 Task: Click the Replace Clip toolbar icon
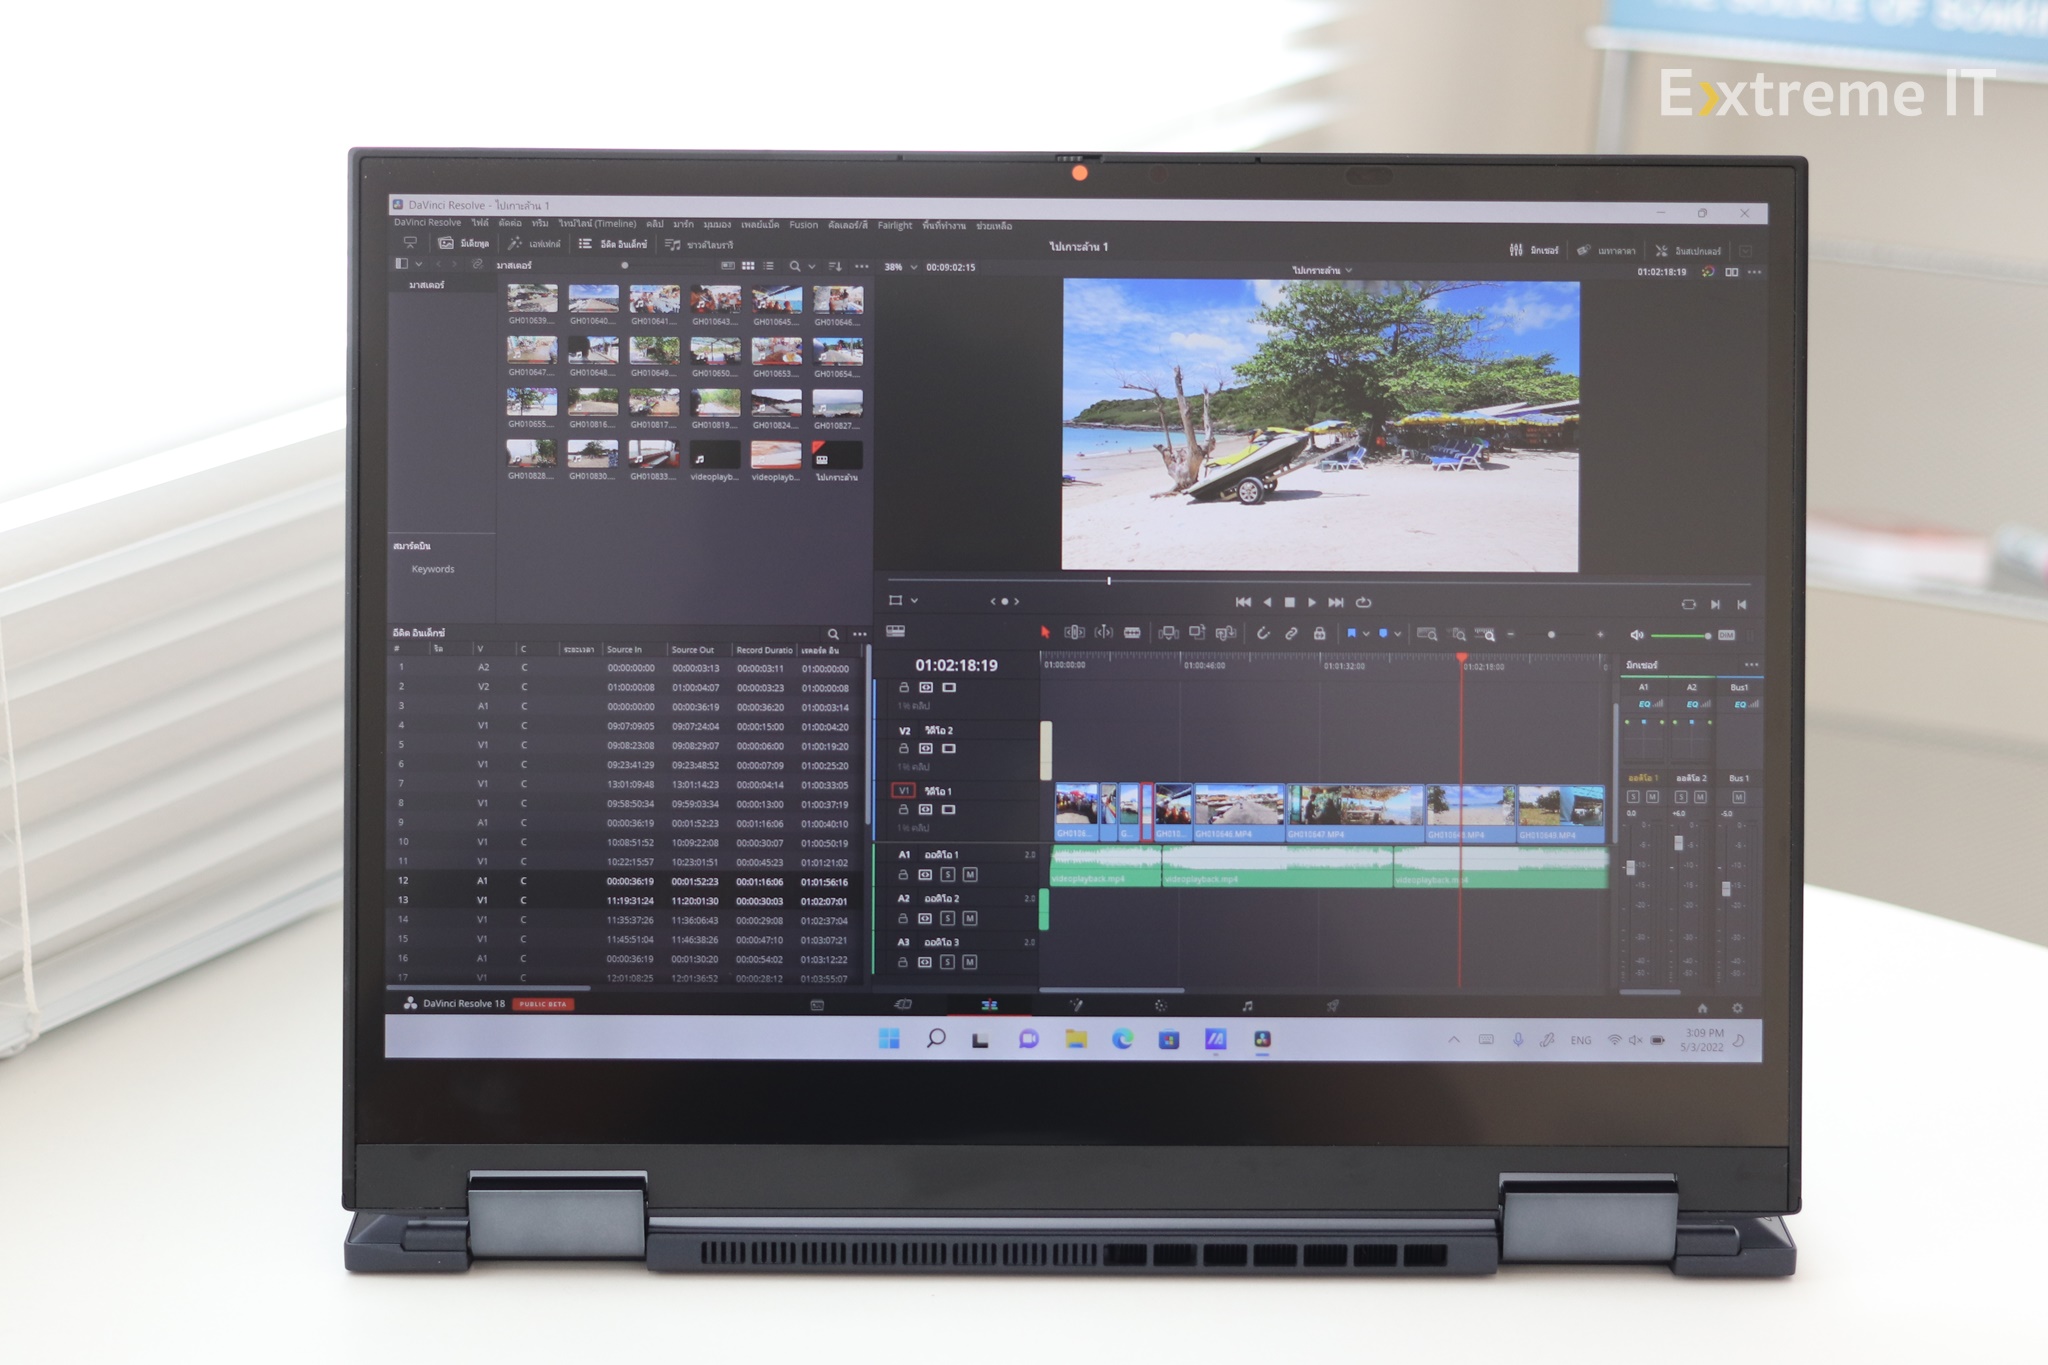pos(1225,633)
